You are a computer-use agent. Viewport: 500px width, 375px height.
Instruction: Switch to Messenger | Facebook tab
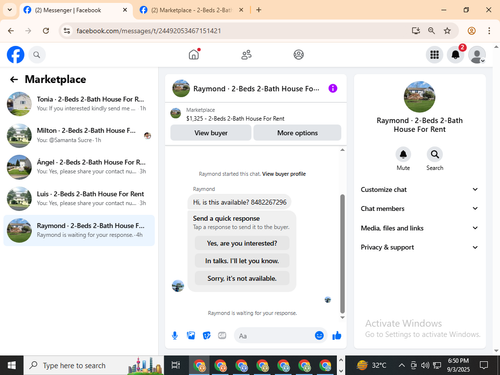[x=76, y=10]
